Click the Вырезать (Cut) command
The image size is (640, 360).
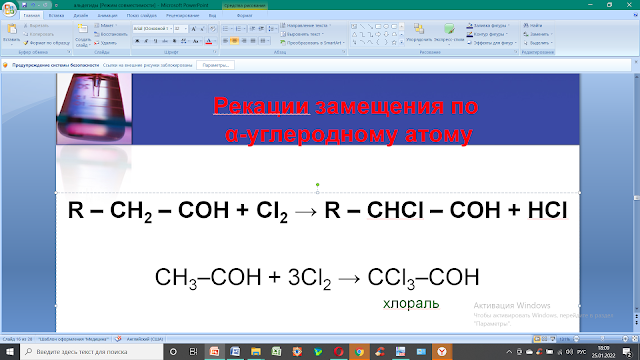37,26
